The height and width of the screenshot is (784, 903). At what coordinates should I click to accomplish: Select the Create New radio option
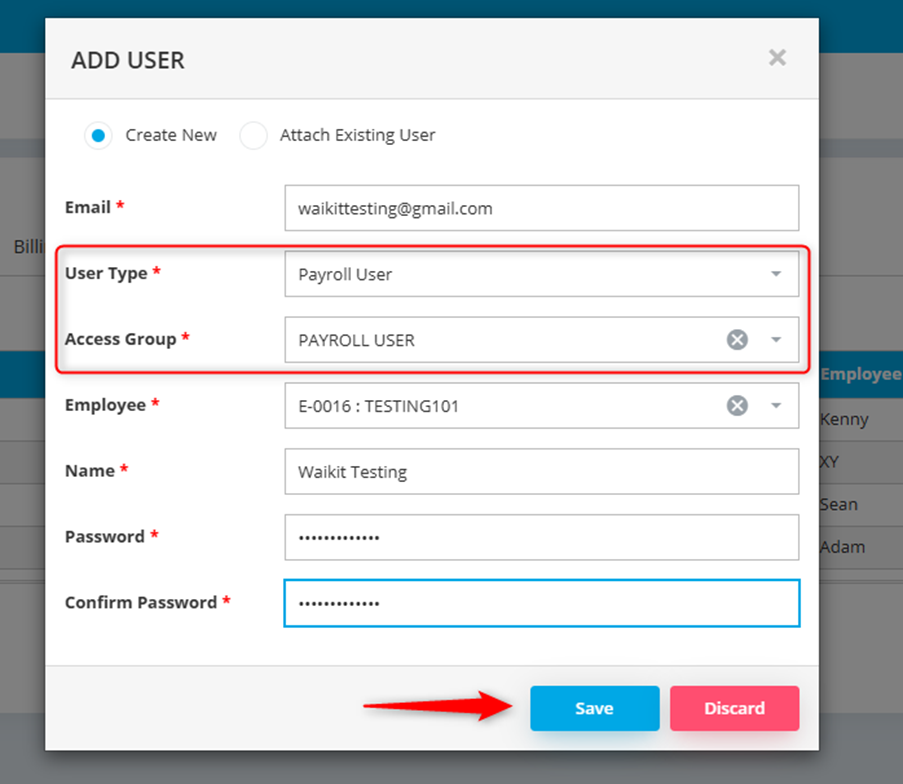coord(98,135)
